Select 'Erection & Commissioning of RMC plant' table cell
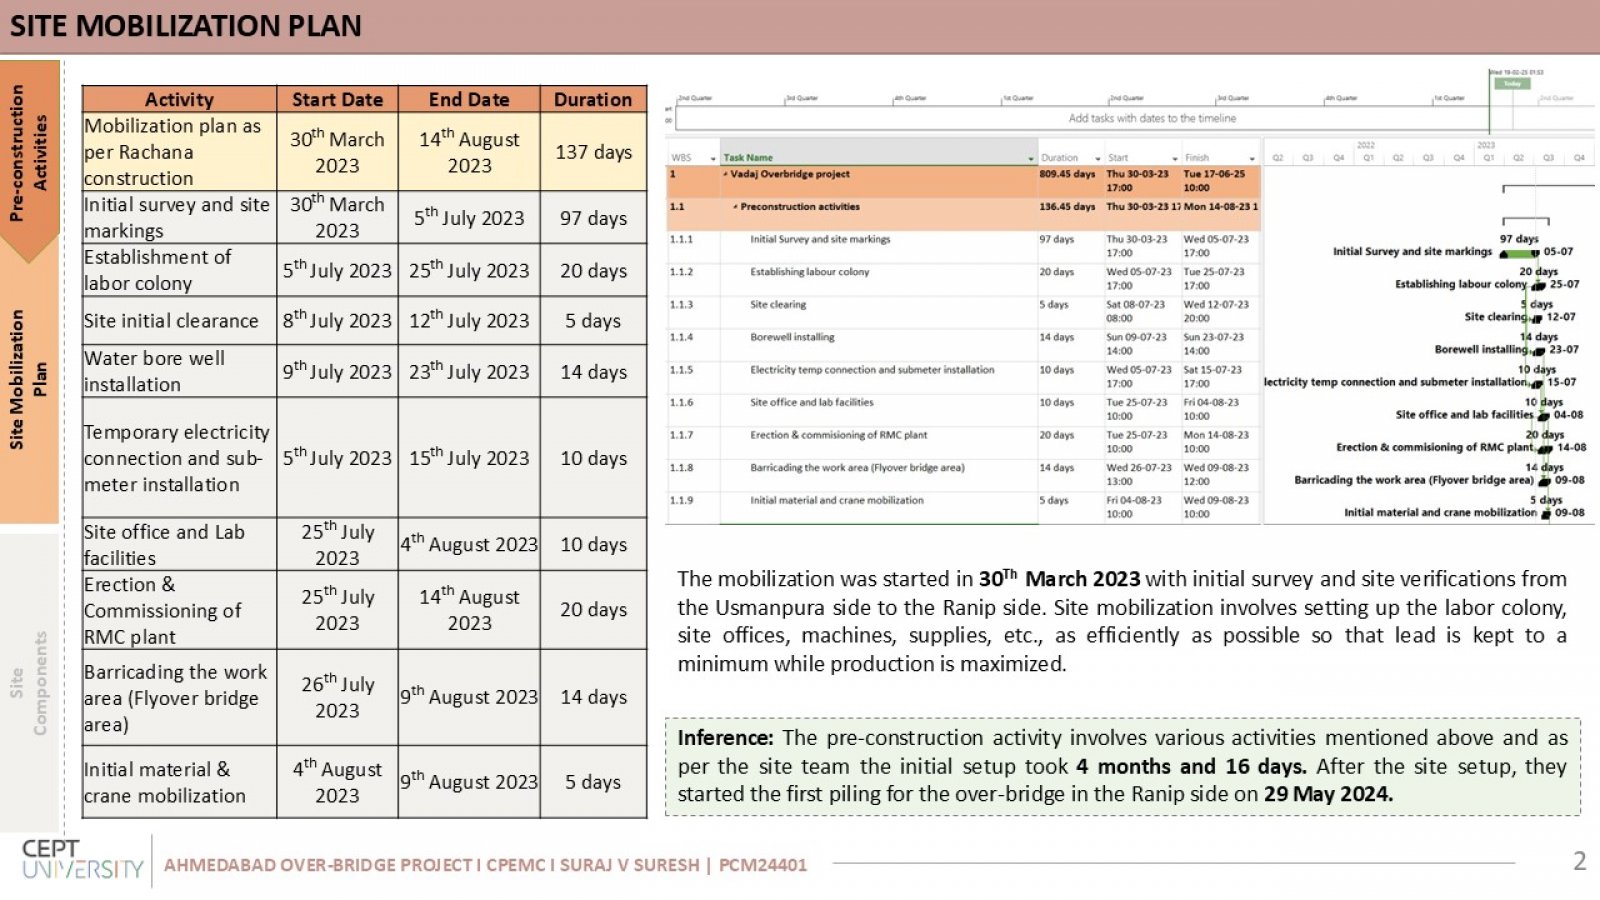Viewport: 1600px width, 900px height. point(179,610)
